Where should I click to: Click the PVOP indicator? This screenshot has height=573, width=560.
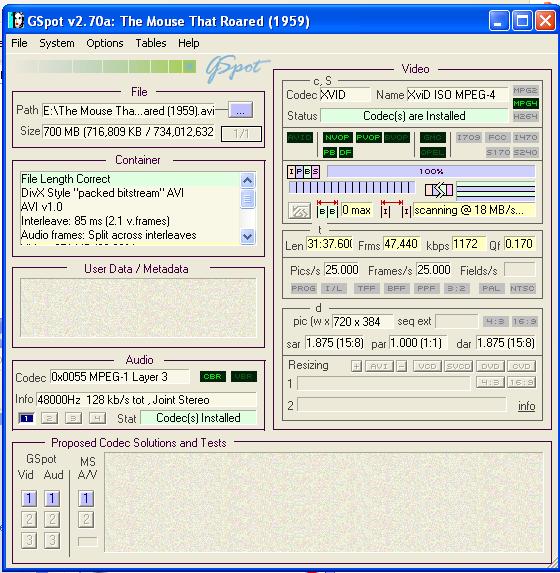coord(368,137)
